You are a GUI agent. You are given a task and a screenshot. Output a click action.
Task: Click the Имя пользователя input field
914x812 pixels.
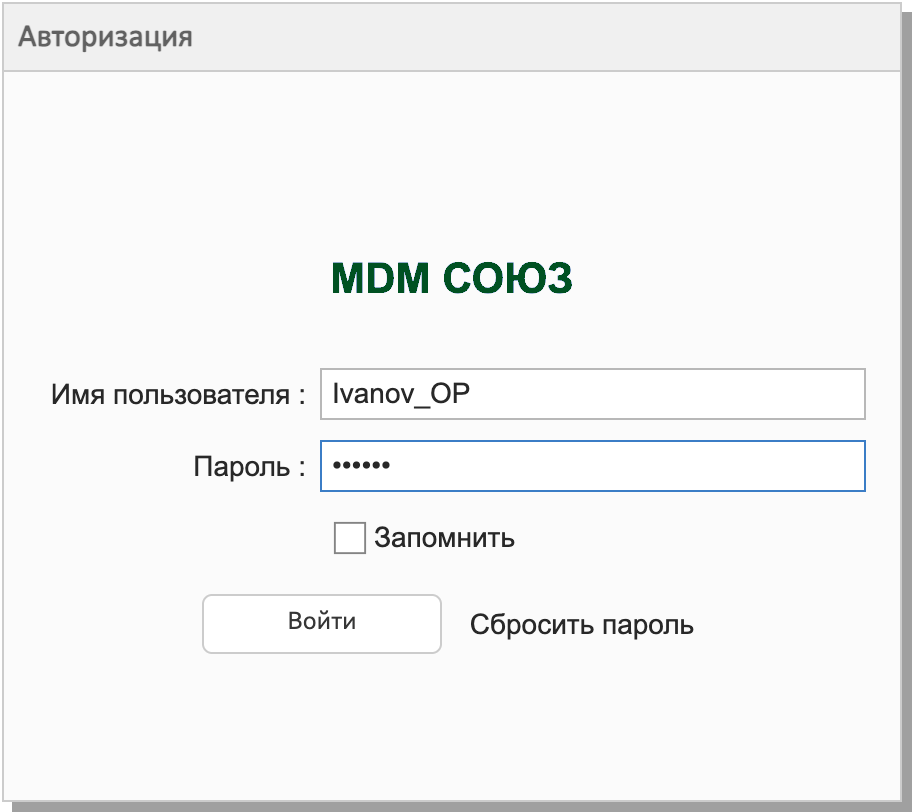coord(591,395)
